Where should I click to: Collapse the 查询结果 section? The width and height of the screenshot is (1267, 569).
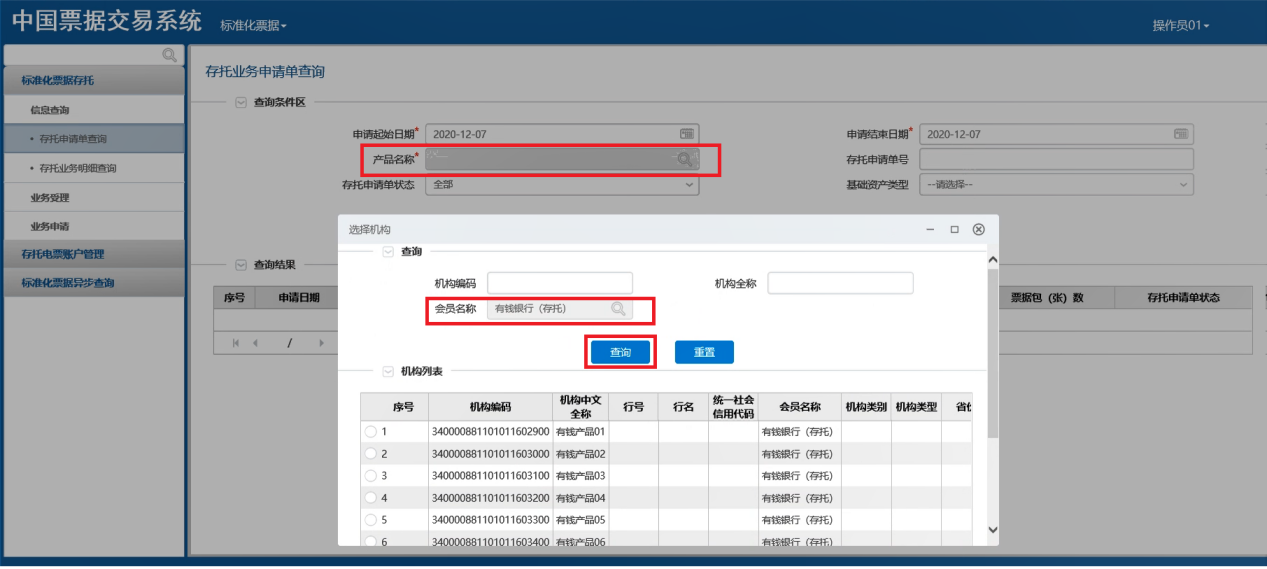240,265
